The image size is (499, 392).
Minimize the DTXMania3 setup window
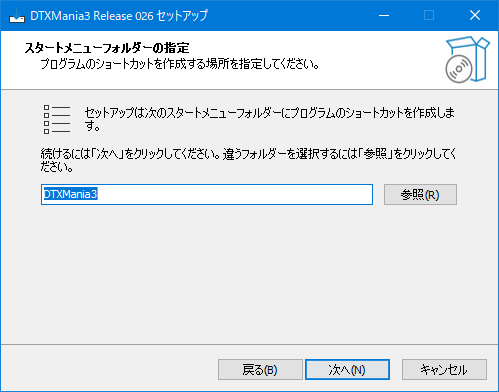click(x=384, y=15)
